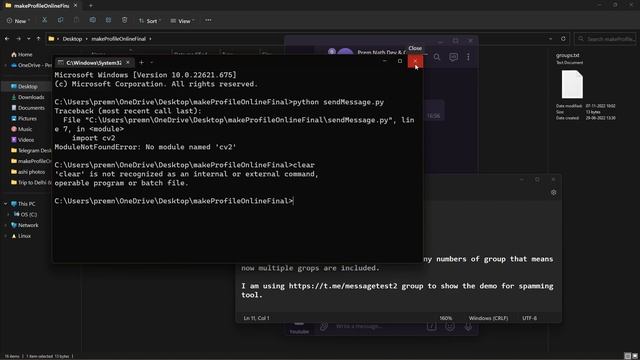
Task: Open the Telegram chat three-dot menu
Action: coord(468,57)
